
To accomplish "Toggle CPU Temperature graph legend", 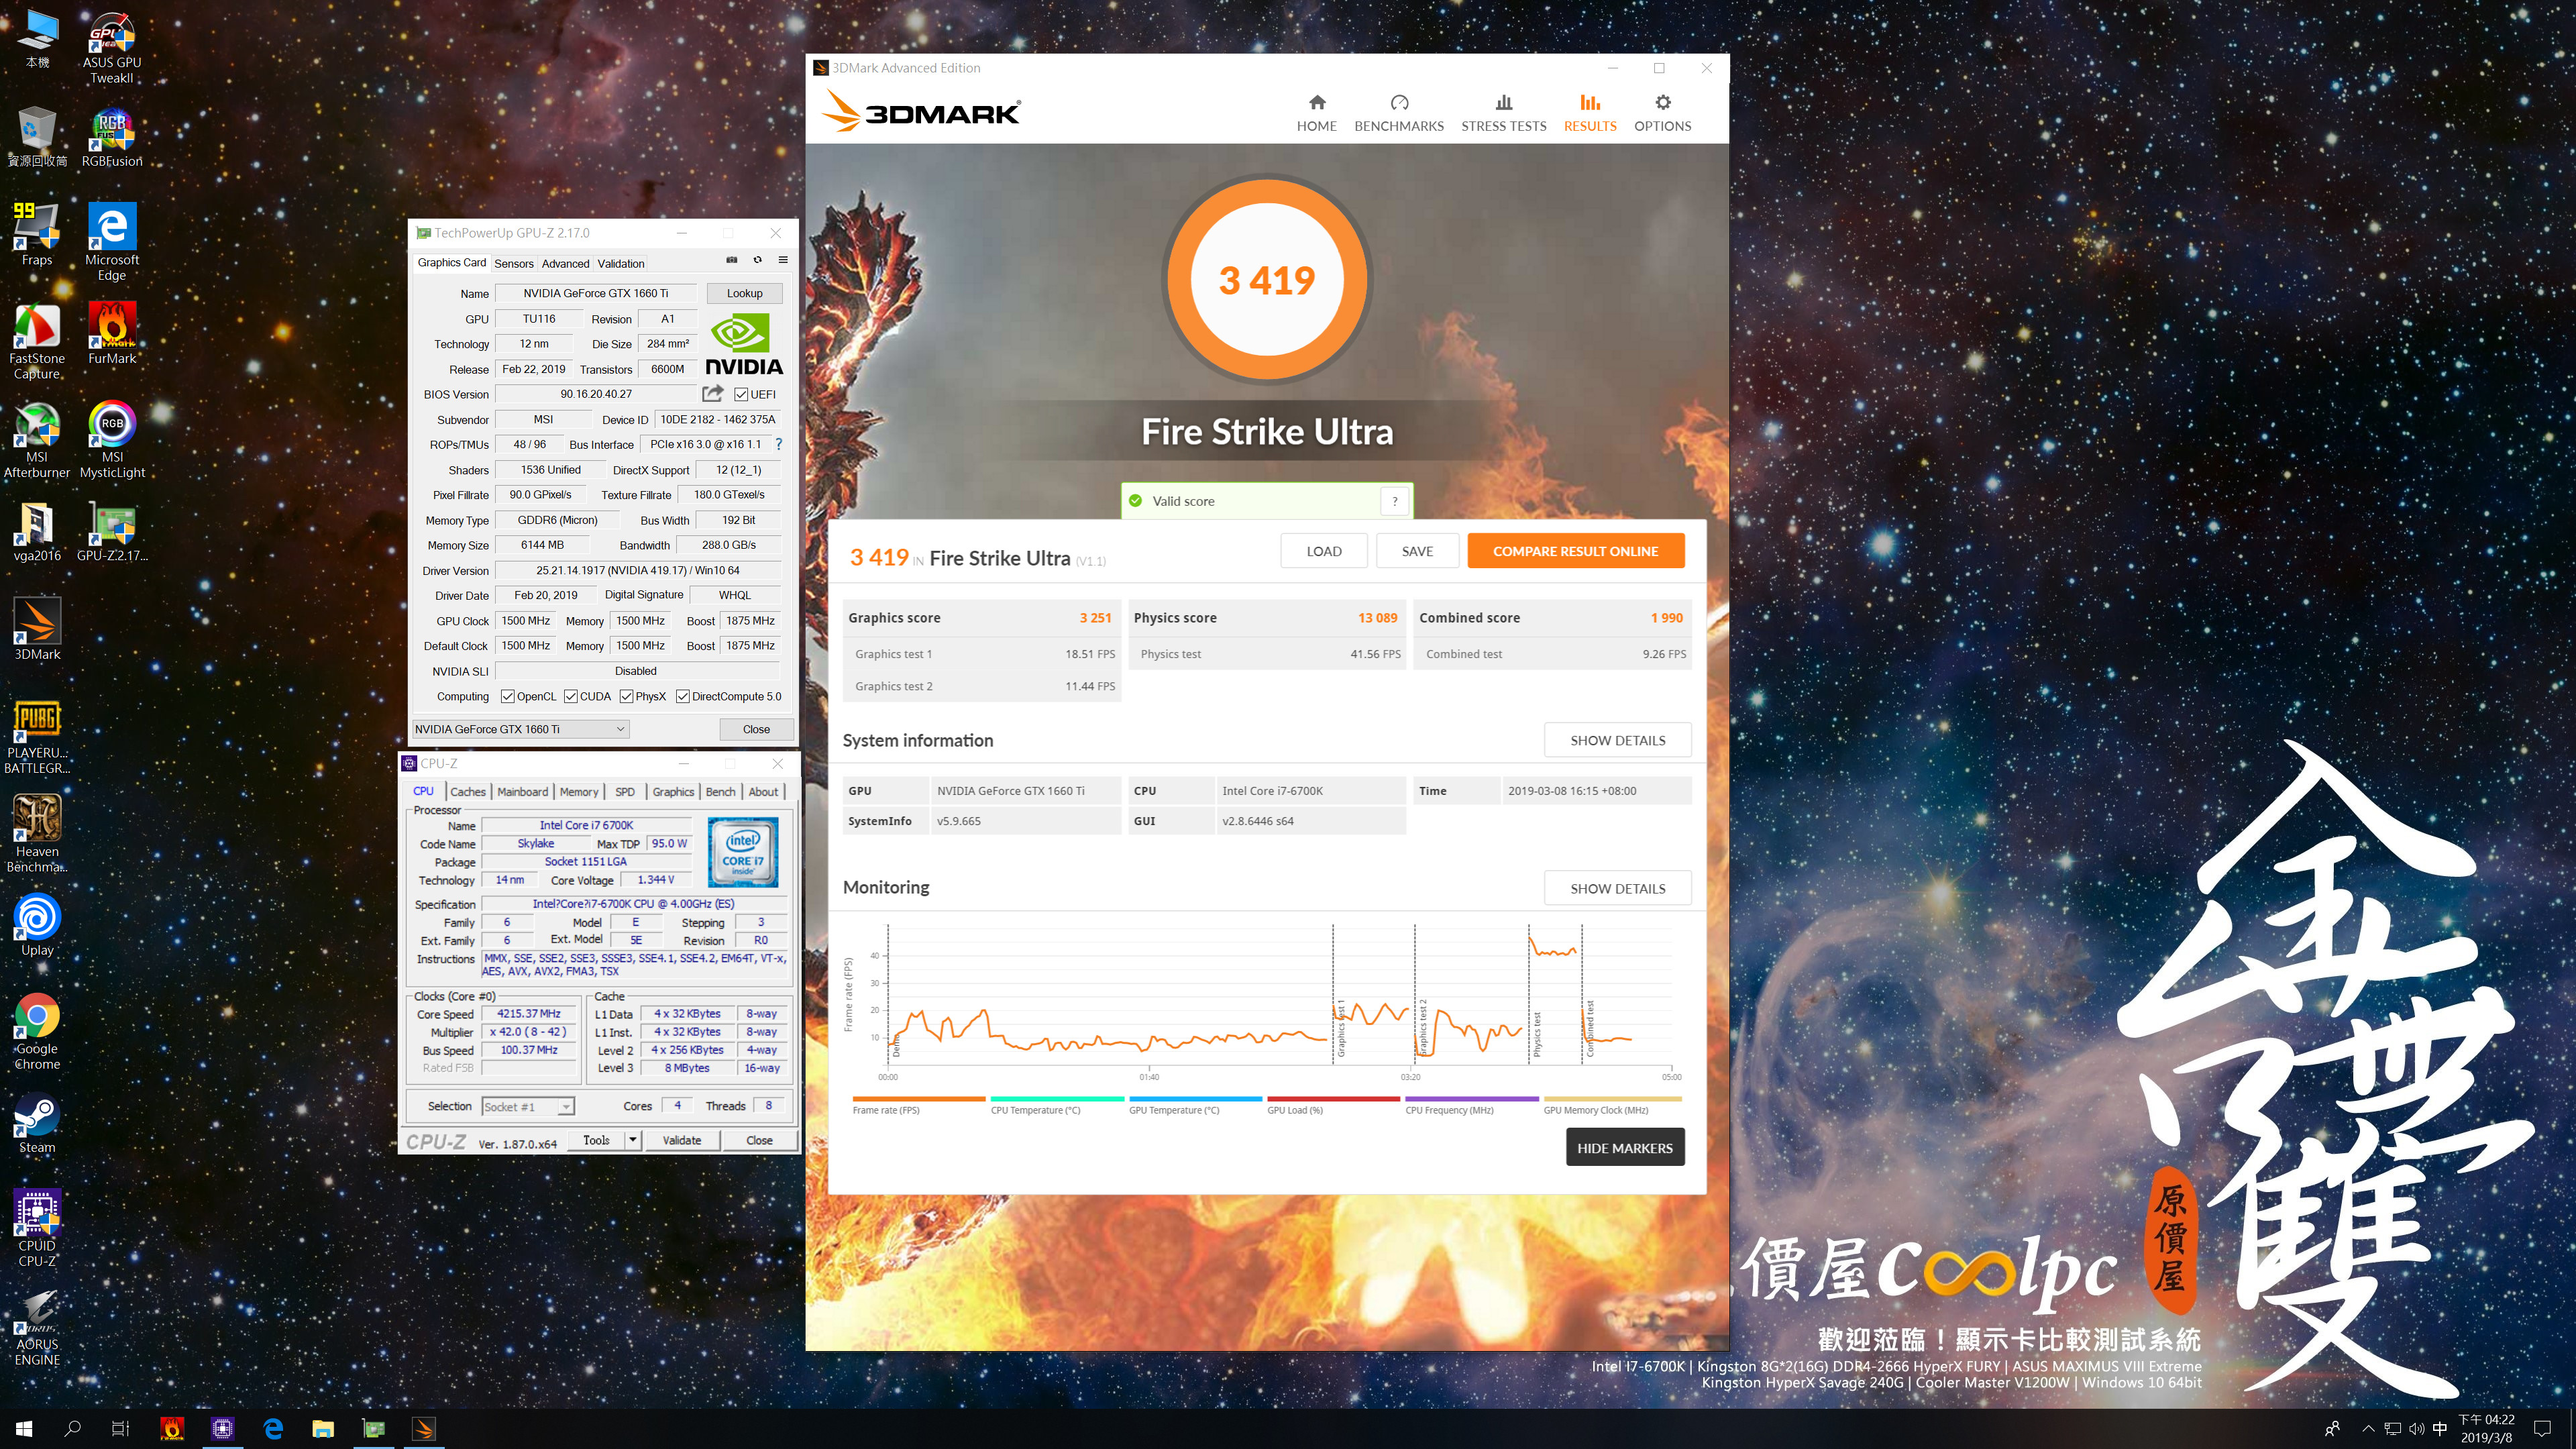I will 1056,1105.
